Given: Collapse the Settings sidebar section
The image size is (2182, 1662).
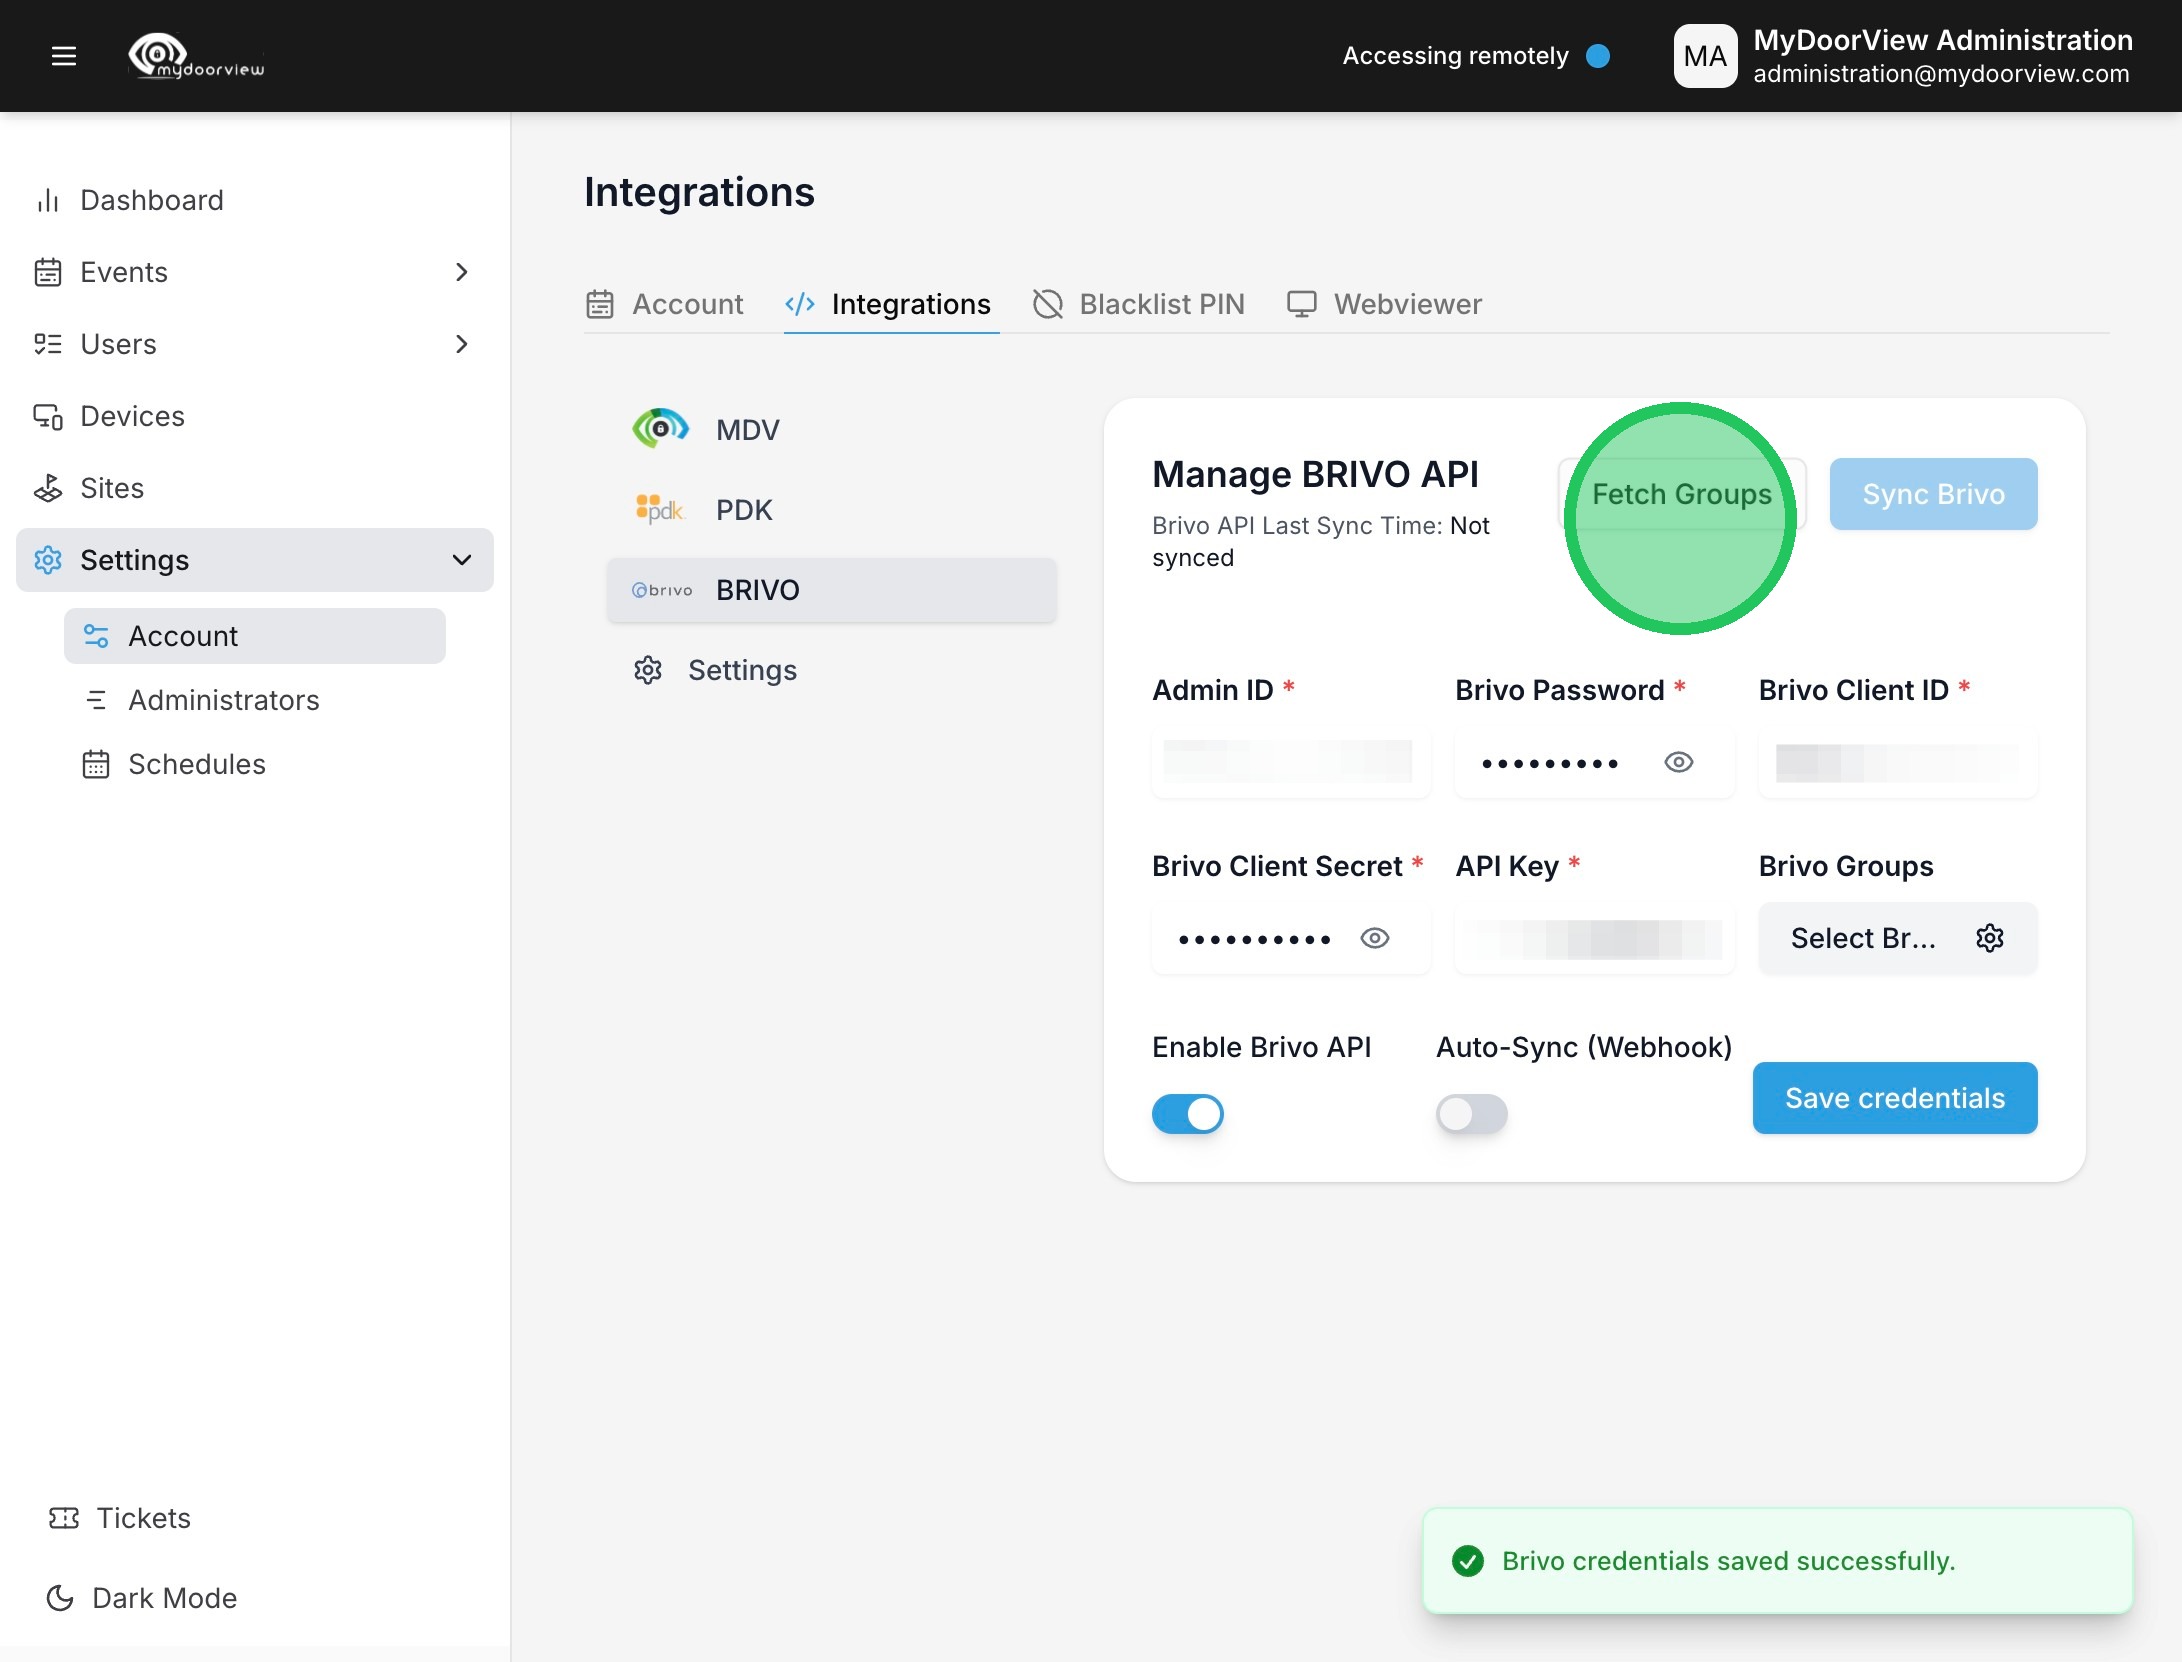Looking at the screenshot, I should (x=462, y=560).
